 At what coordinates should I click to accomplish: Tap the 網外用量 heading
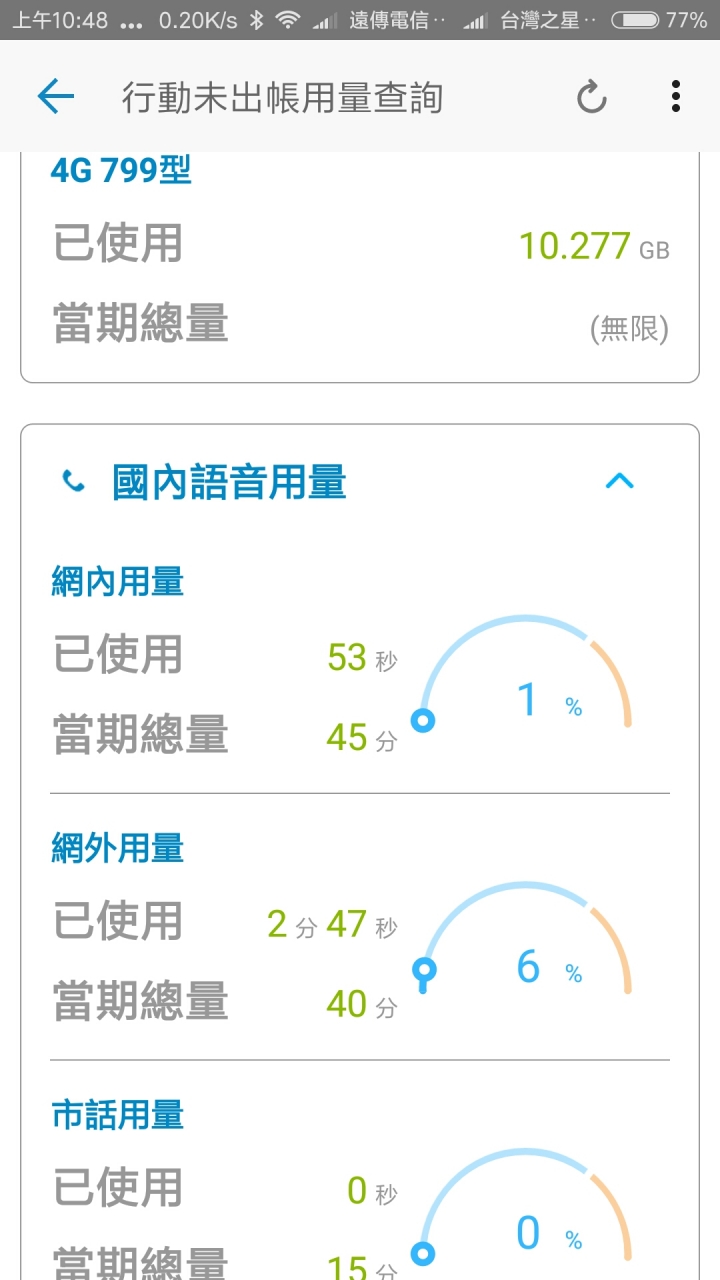118,849
